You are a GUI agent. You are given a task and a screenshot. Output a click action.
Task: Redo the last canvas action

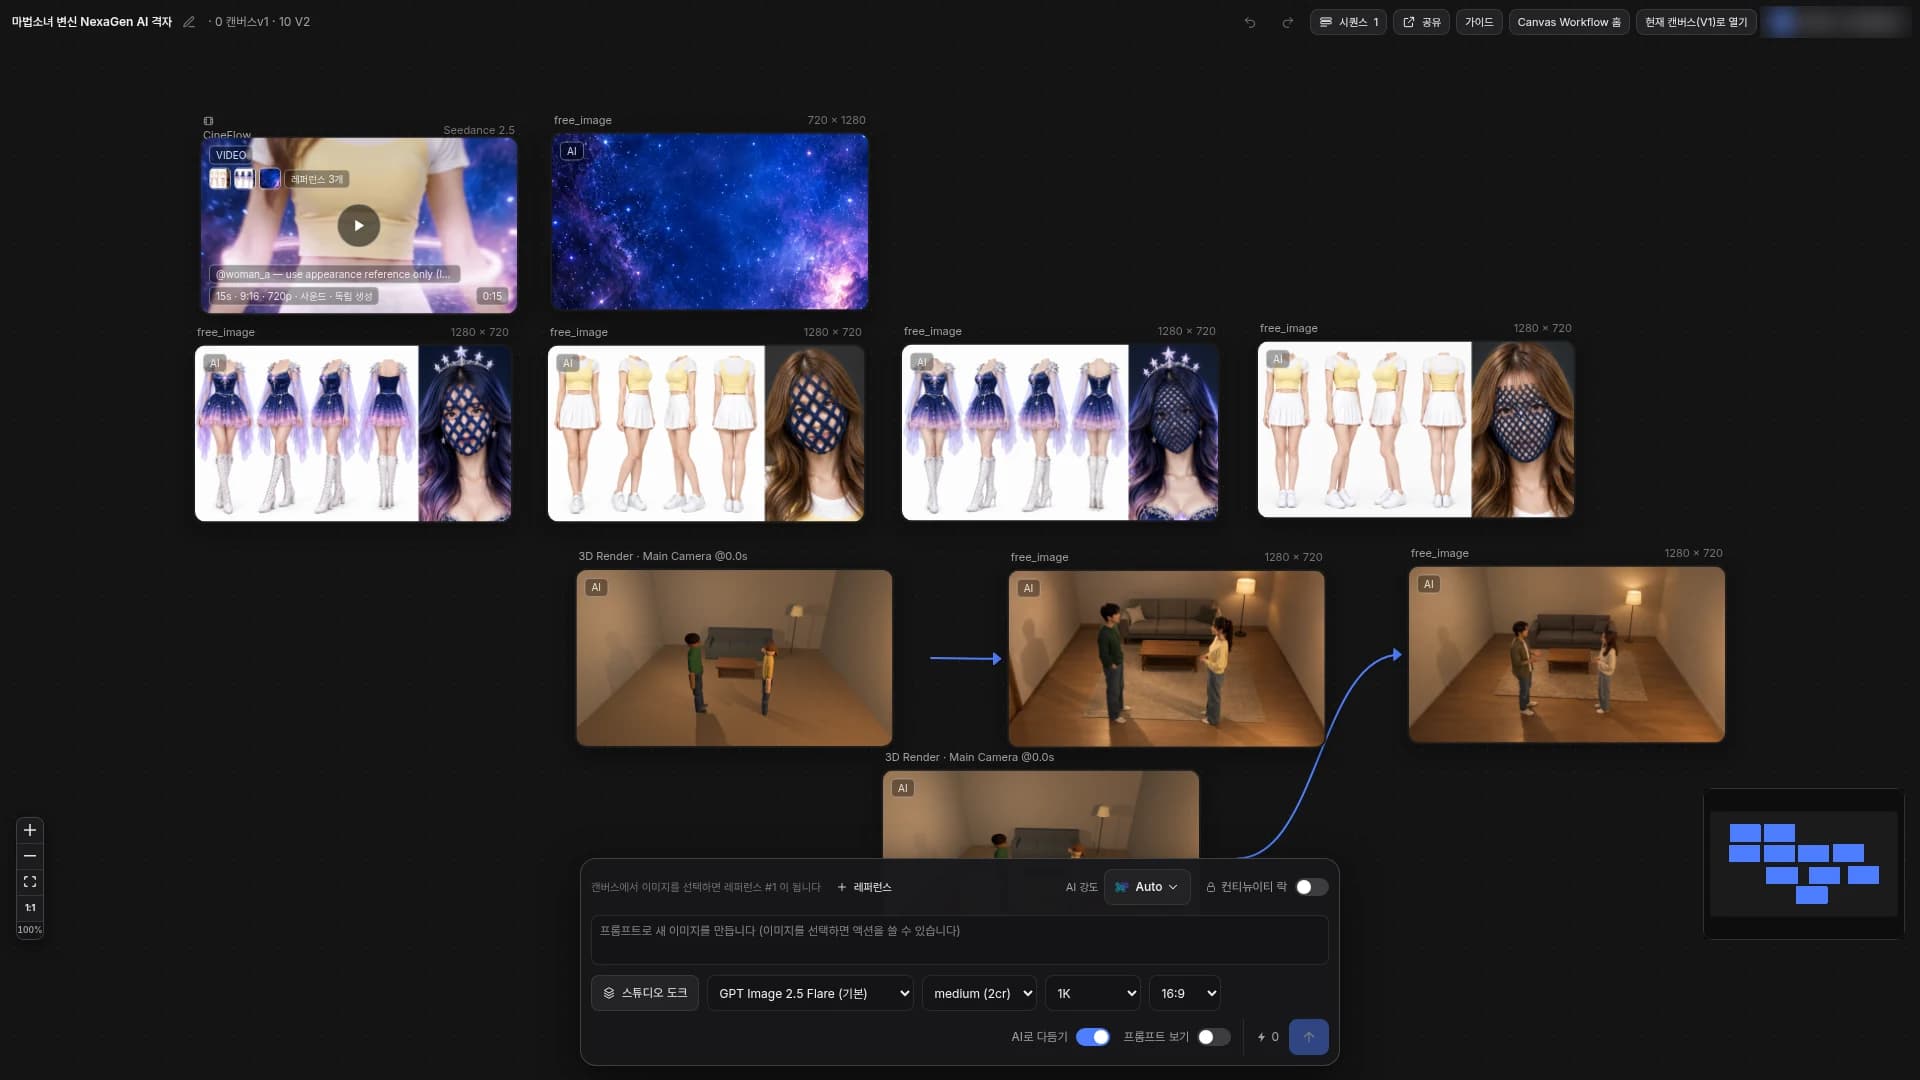coord(1288,22)
